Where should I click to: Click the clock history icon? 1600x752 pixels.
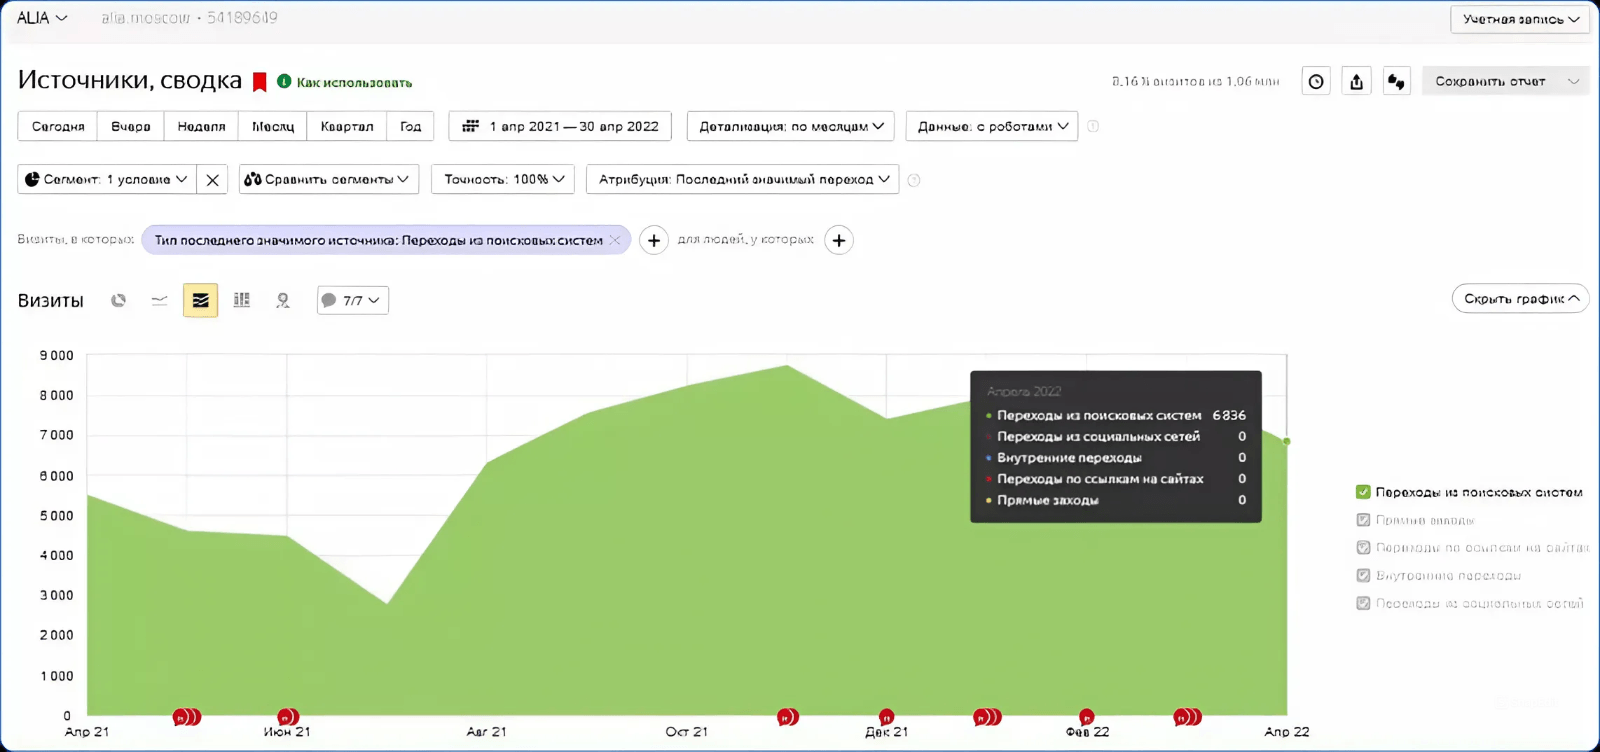point(1316,82)
